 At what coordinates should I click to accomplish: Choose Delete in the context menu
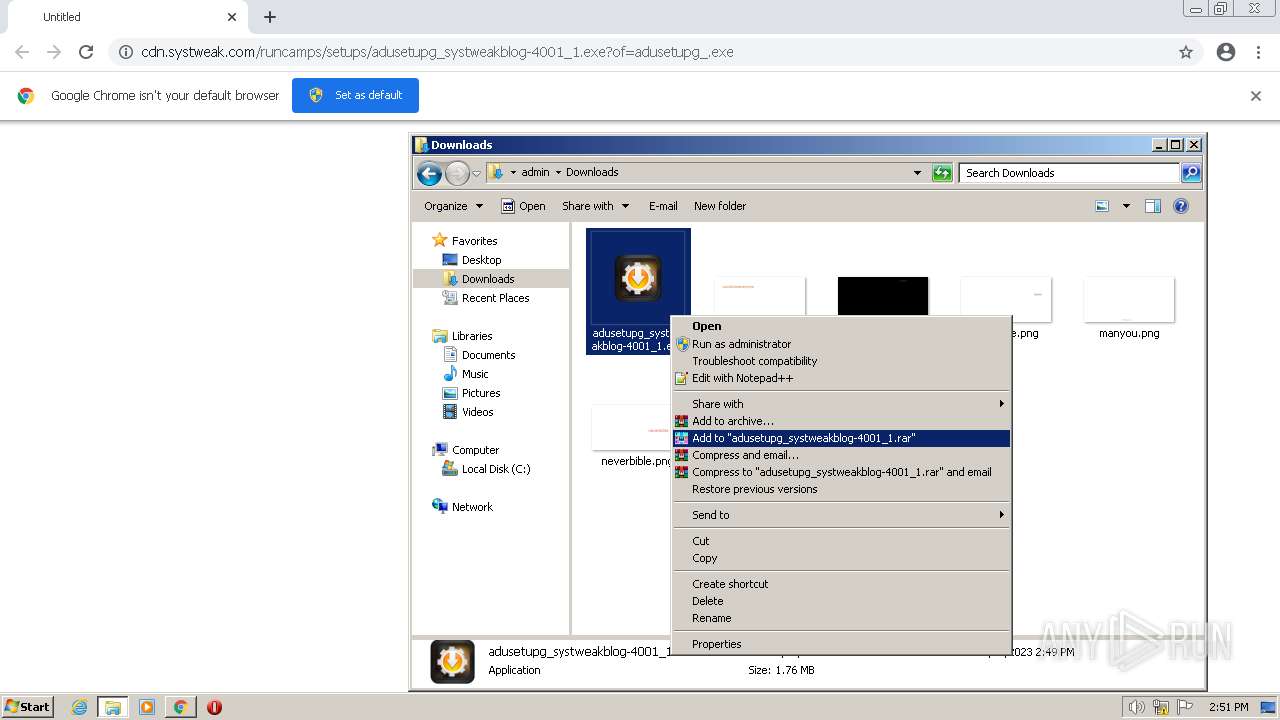(840, 601)
